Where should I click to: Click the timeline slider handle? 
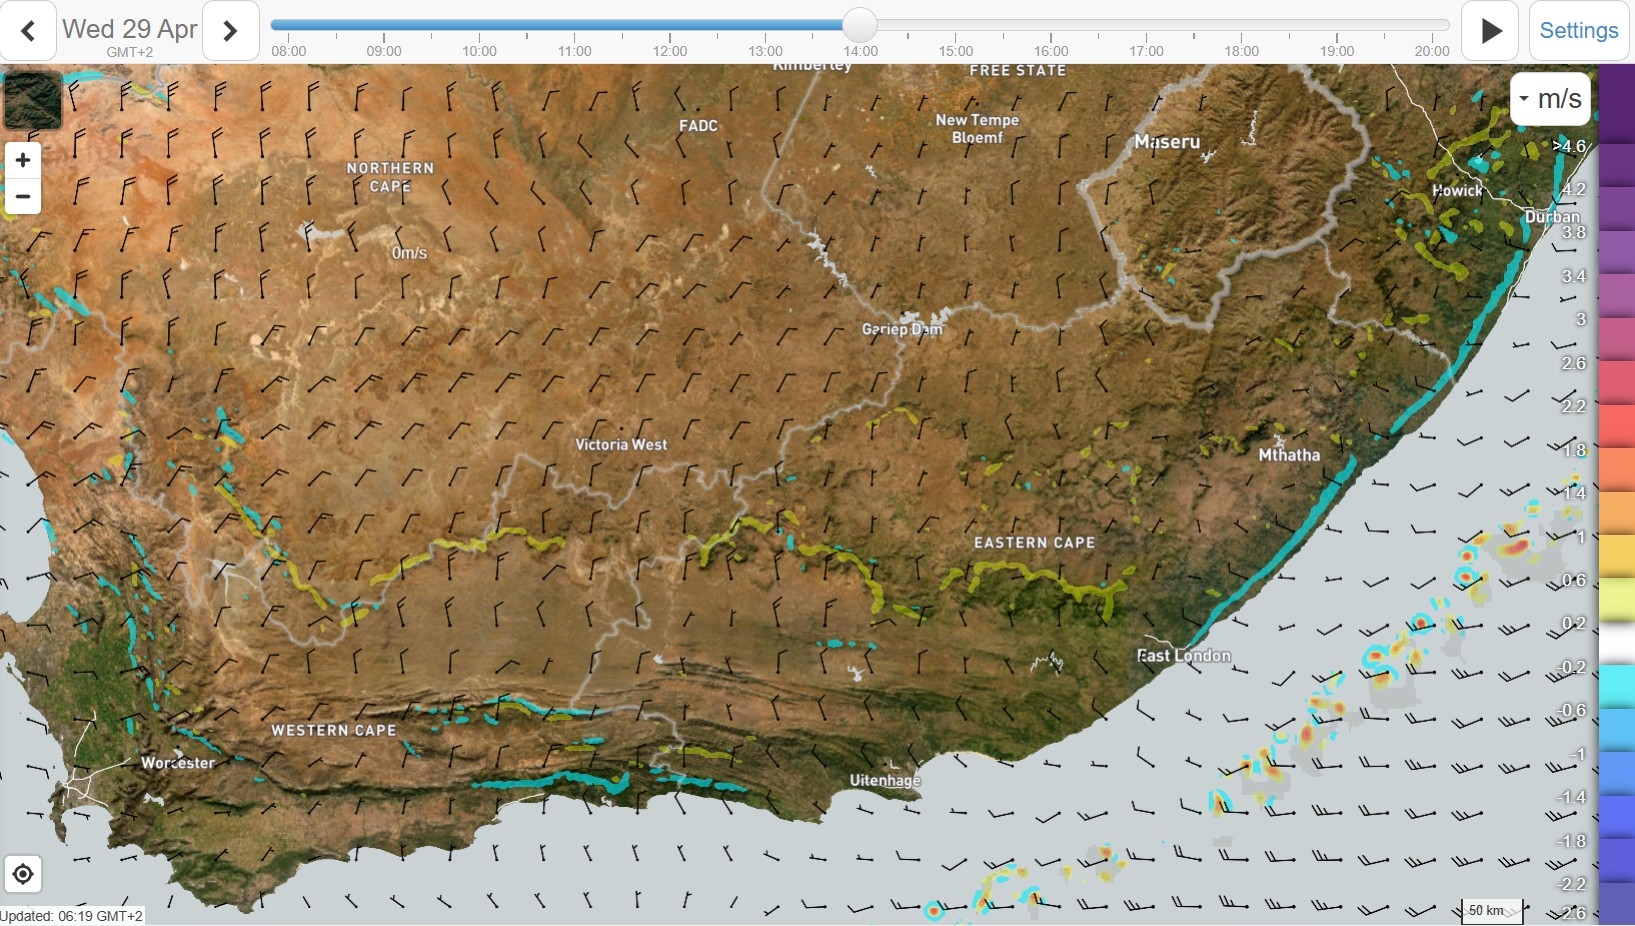click(859, 25)
